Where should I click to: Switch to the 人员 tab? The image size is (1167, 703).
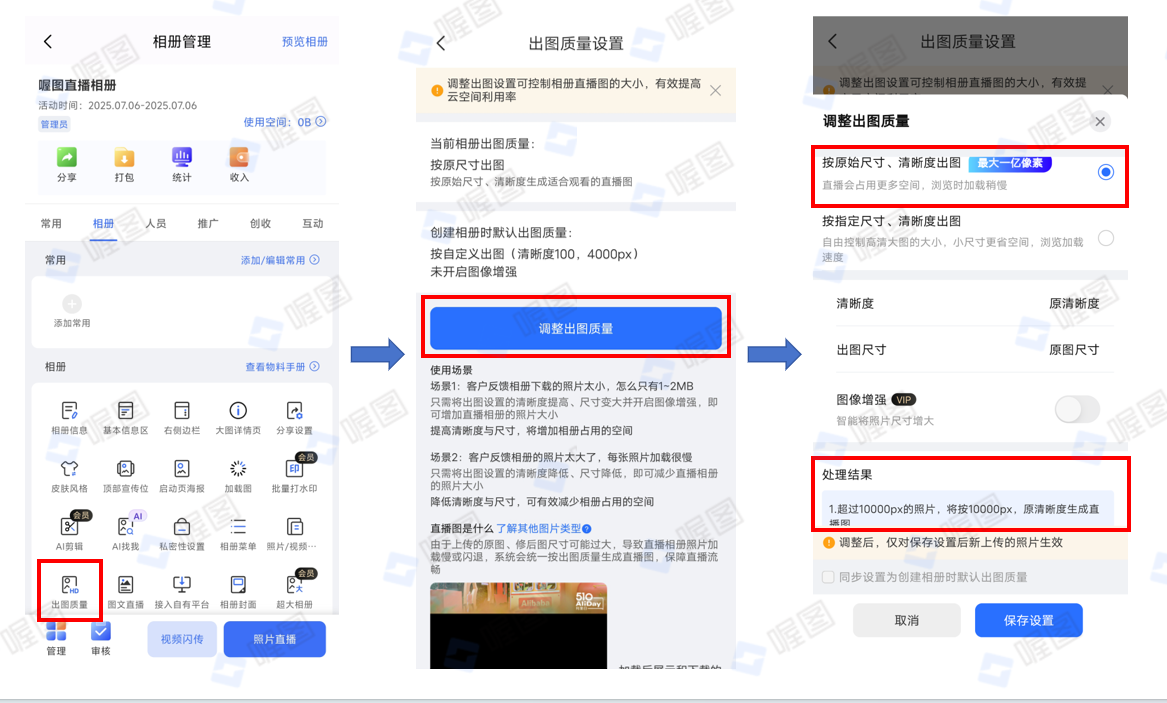[x=156, y=223]
